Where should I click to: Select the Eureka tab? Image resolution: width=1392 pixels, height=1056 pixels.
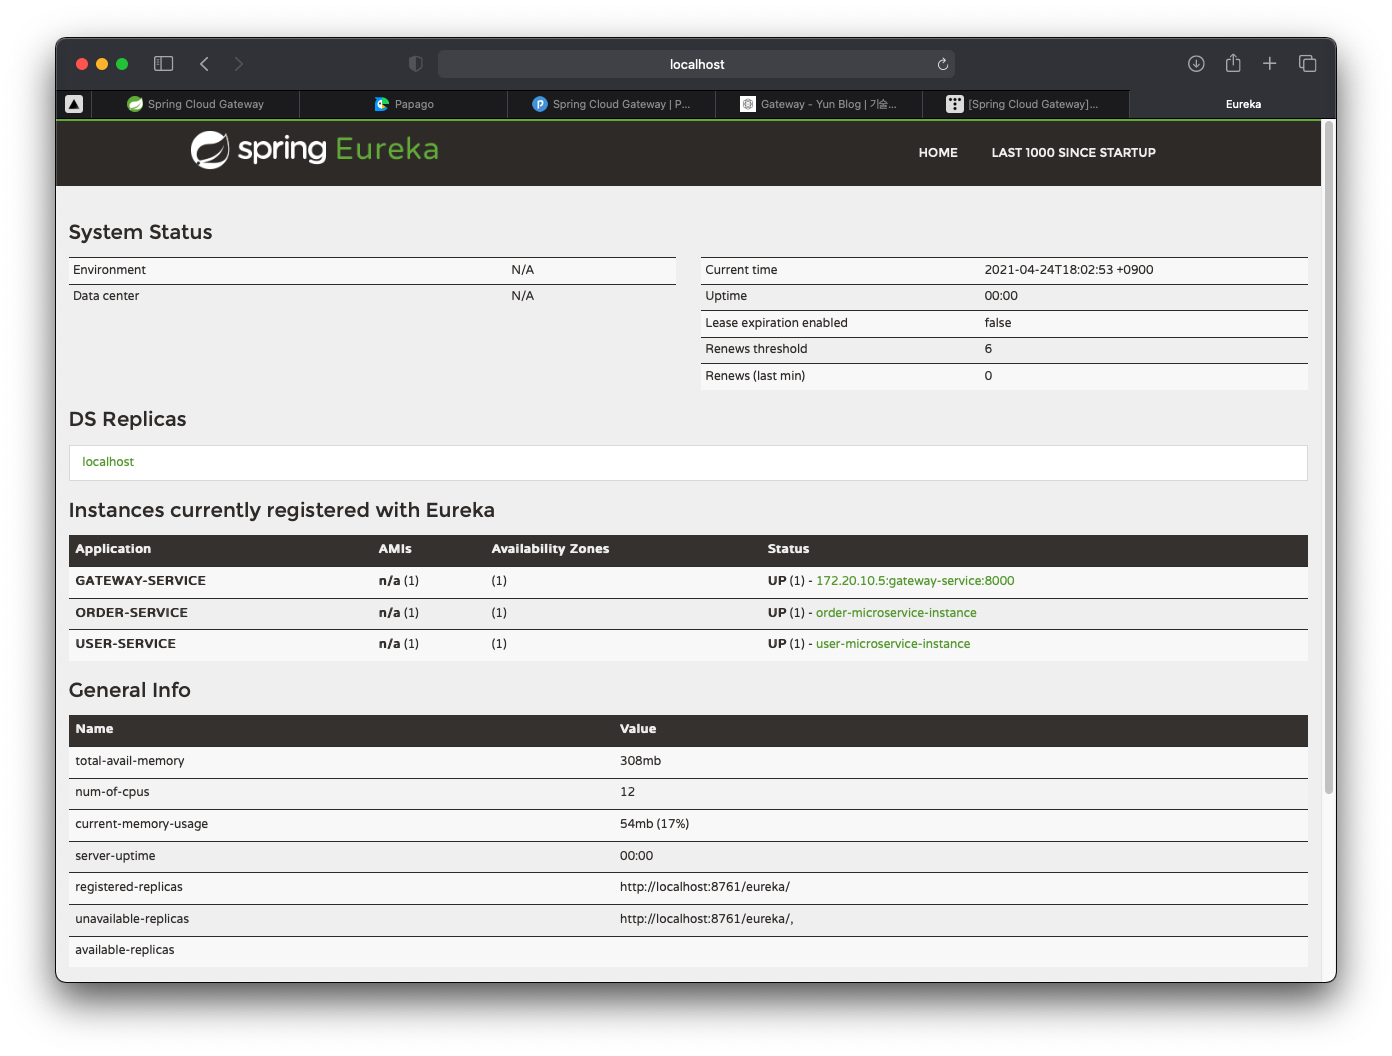tap(1233, 104)
